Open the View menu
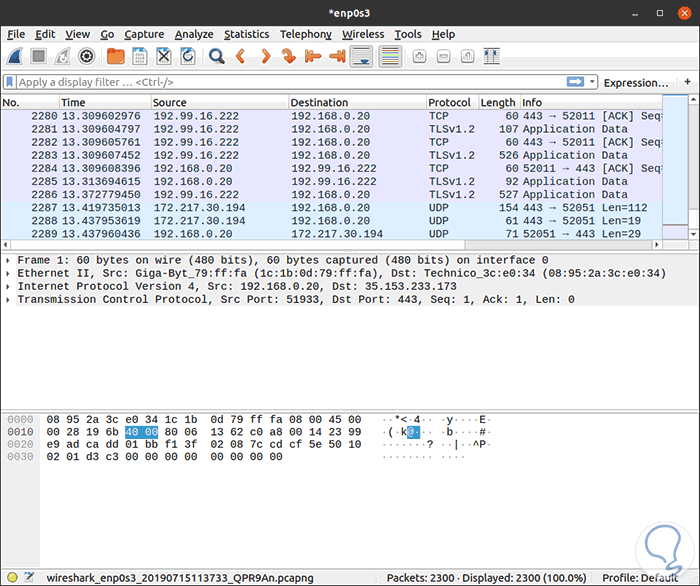 tap(77, 34)
